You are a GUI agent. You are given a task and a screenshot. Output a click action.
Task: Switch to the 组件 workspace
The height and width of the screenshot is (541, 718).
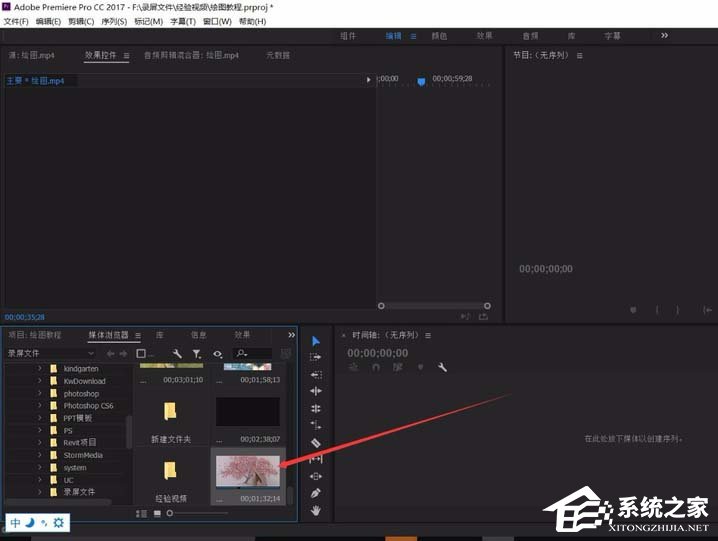348,36
